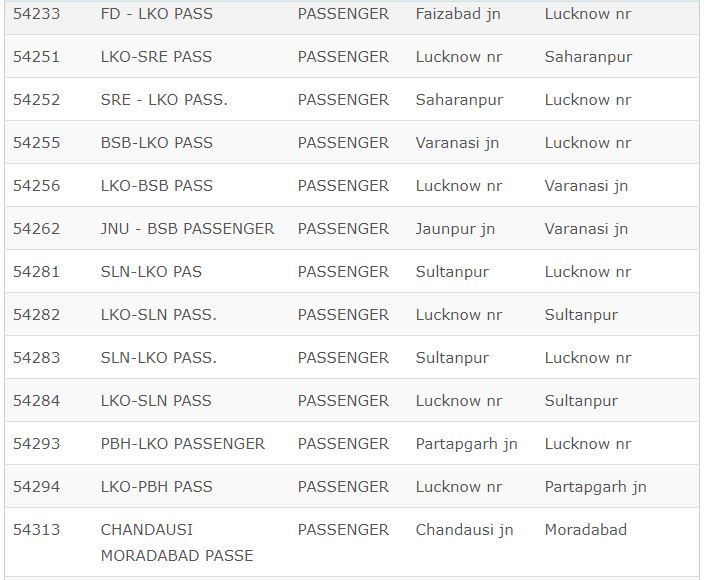Image resolution: width=705 pixels, height=580 pixels.
Task: Click Faizabad jn source station
Action: [458, 14]
